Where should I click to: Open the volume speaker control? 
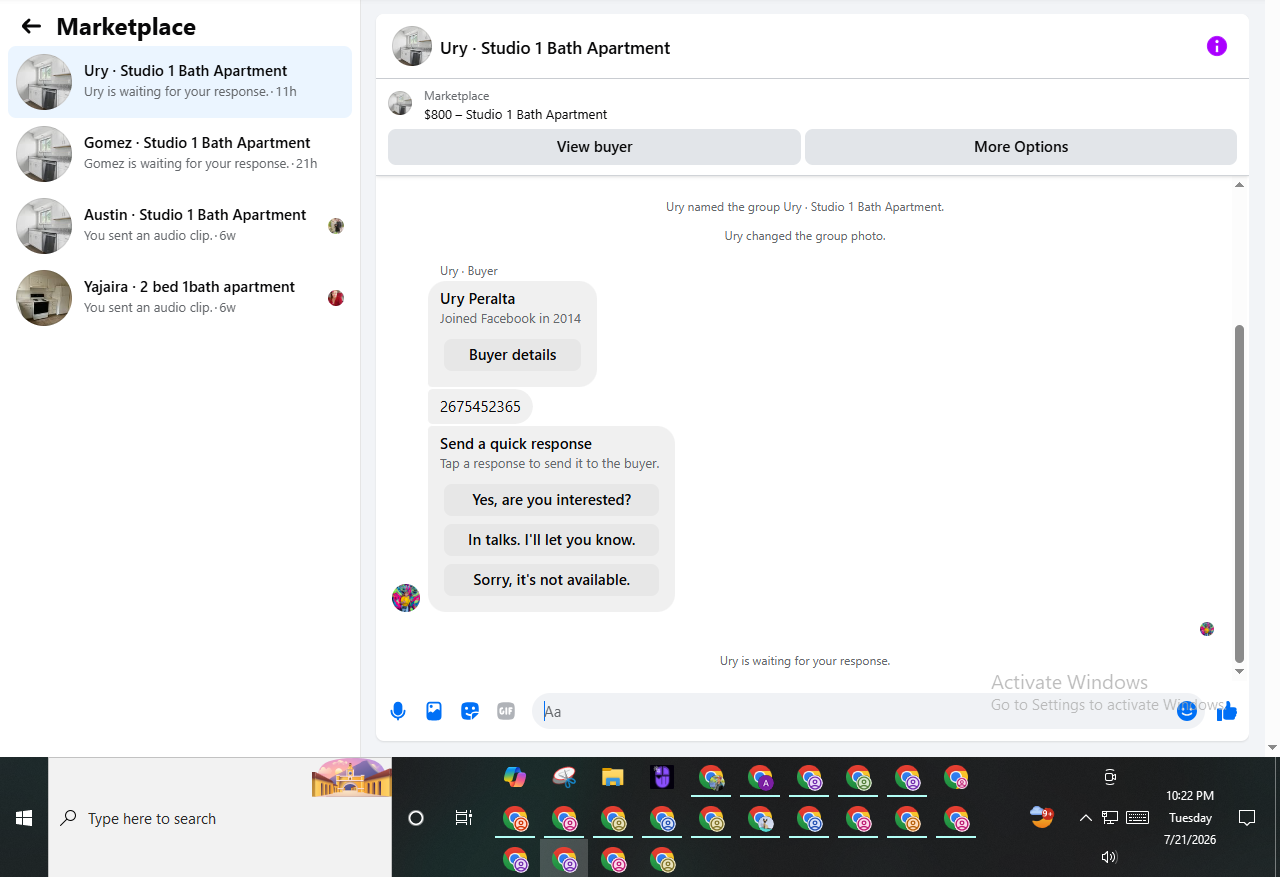click(x=1109, y=857)
